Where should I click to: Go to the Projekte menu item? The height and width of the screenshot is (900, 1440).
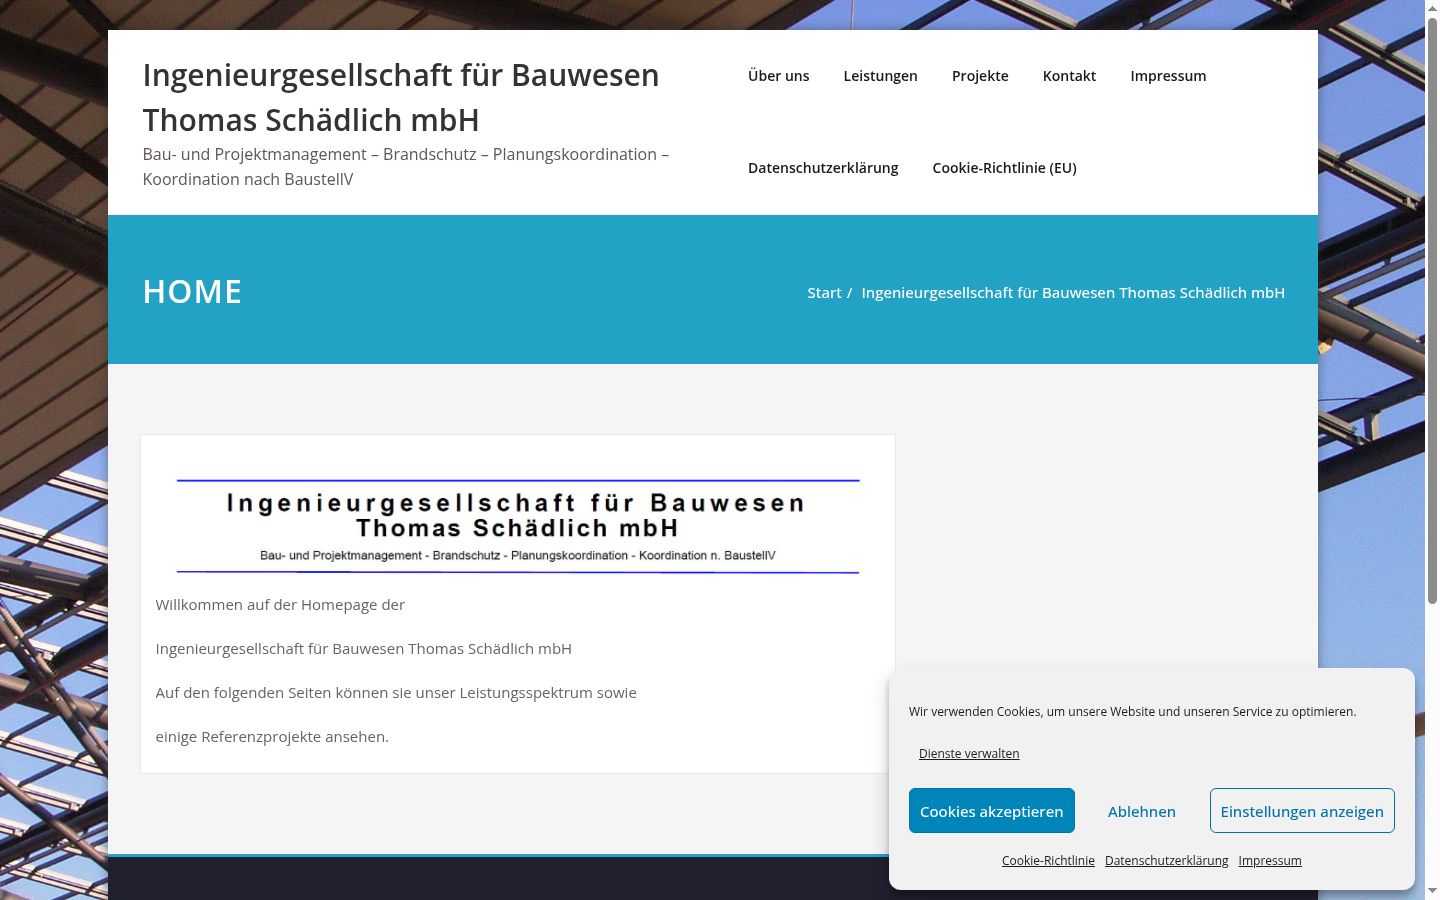click(x=980, y=76)
